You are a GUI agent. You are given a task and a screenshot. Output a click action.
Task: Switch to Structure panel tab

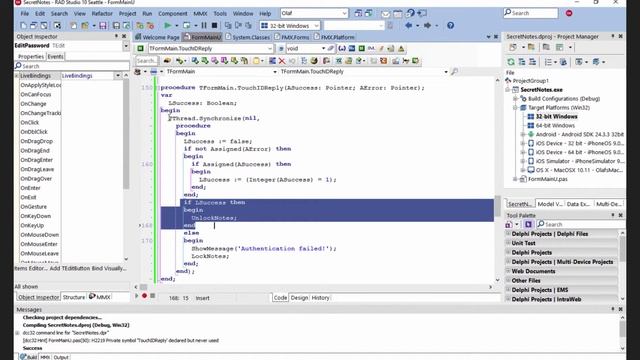pos(74,297)
